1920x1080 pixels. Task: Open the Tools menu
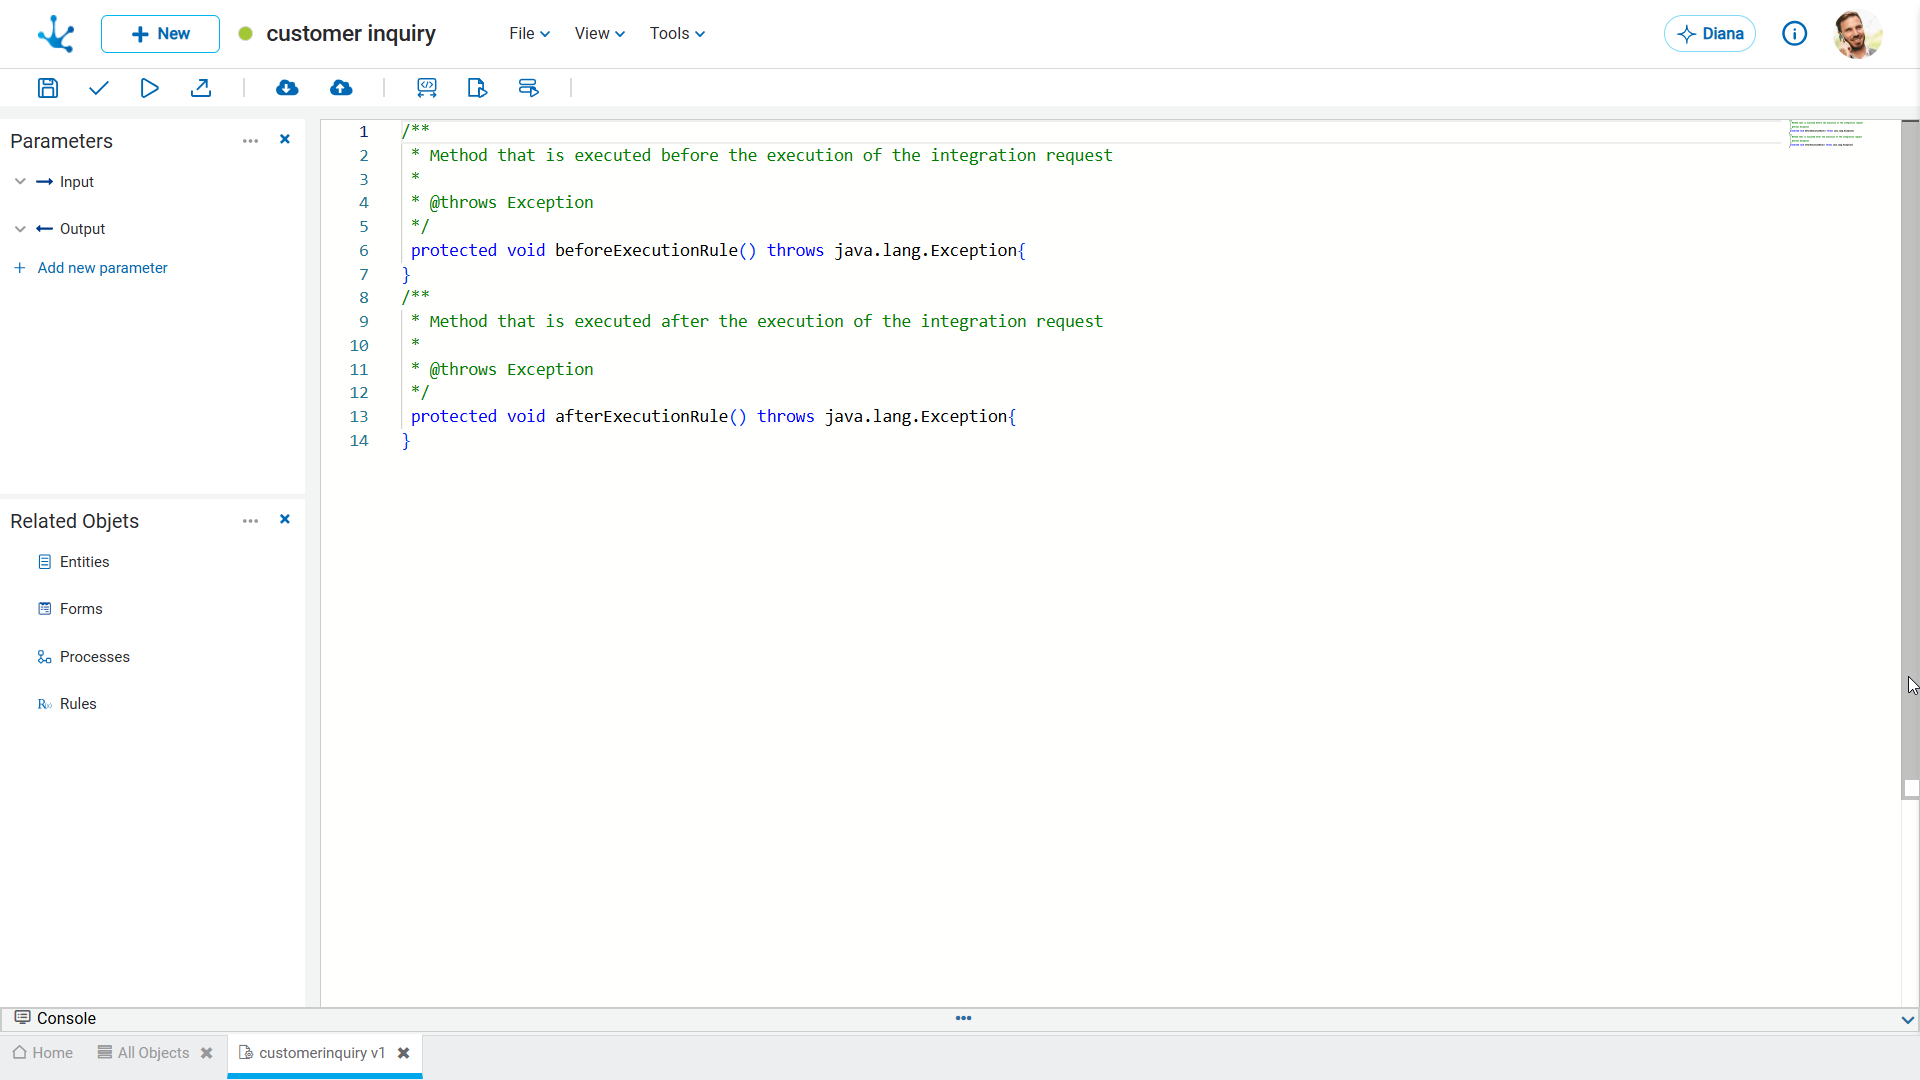[x=677, y=34]
